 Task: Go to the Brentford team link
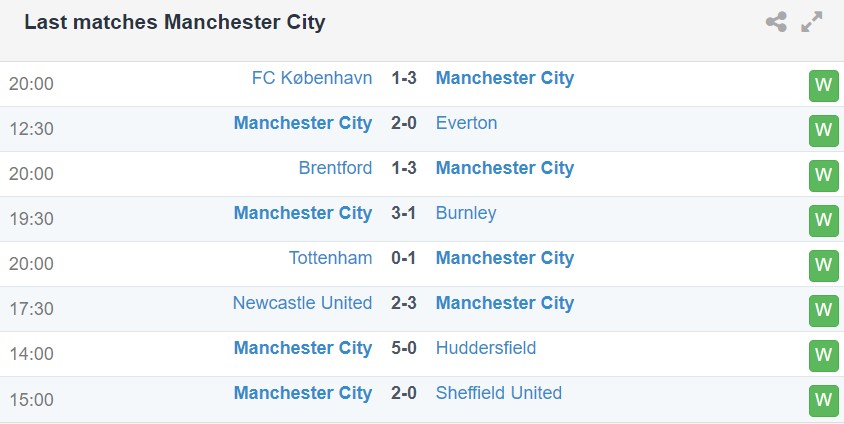pos(335,168)
